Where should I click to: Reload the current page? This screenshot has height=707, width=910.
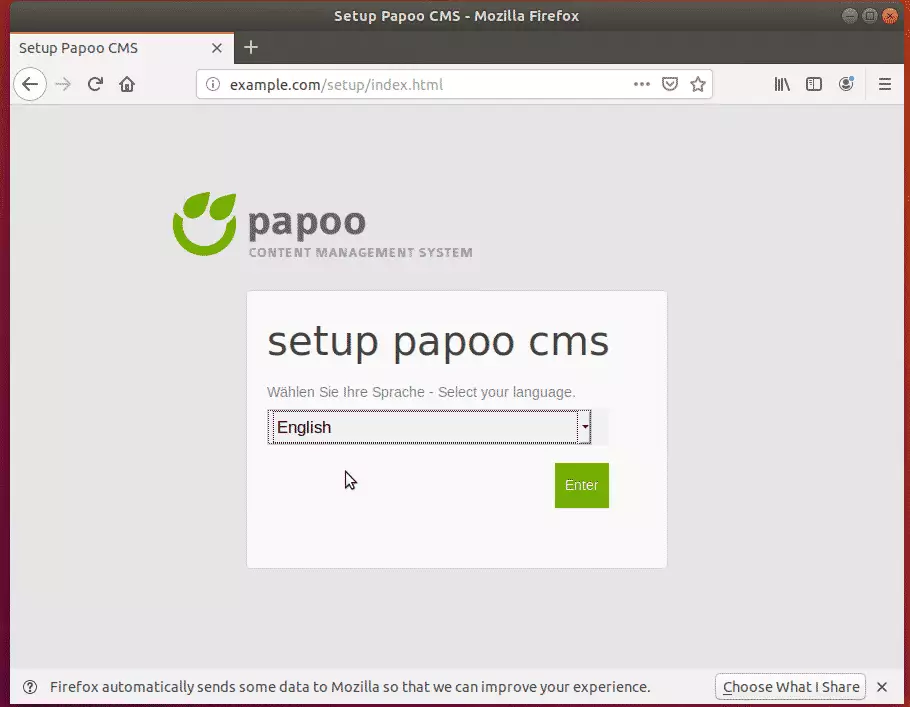[x=95, y=85]
